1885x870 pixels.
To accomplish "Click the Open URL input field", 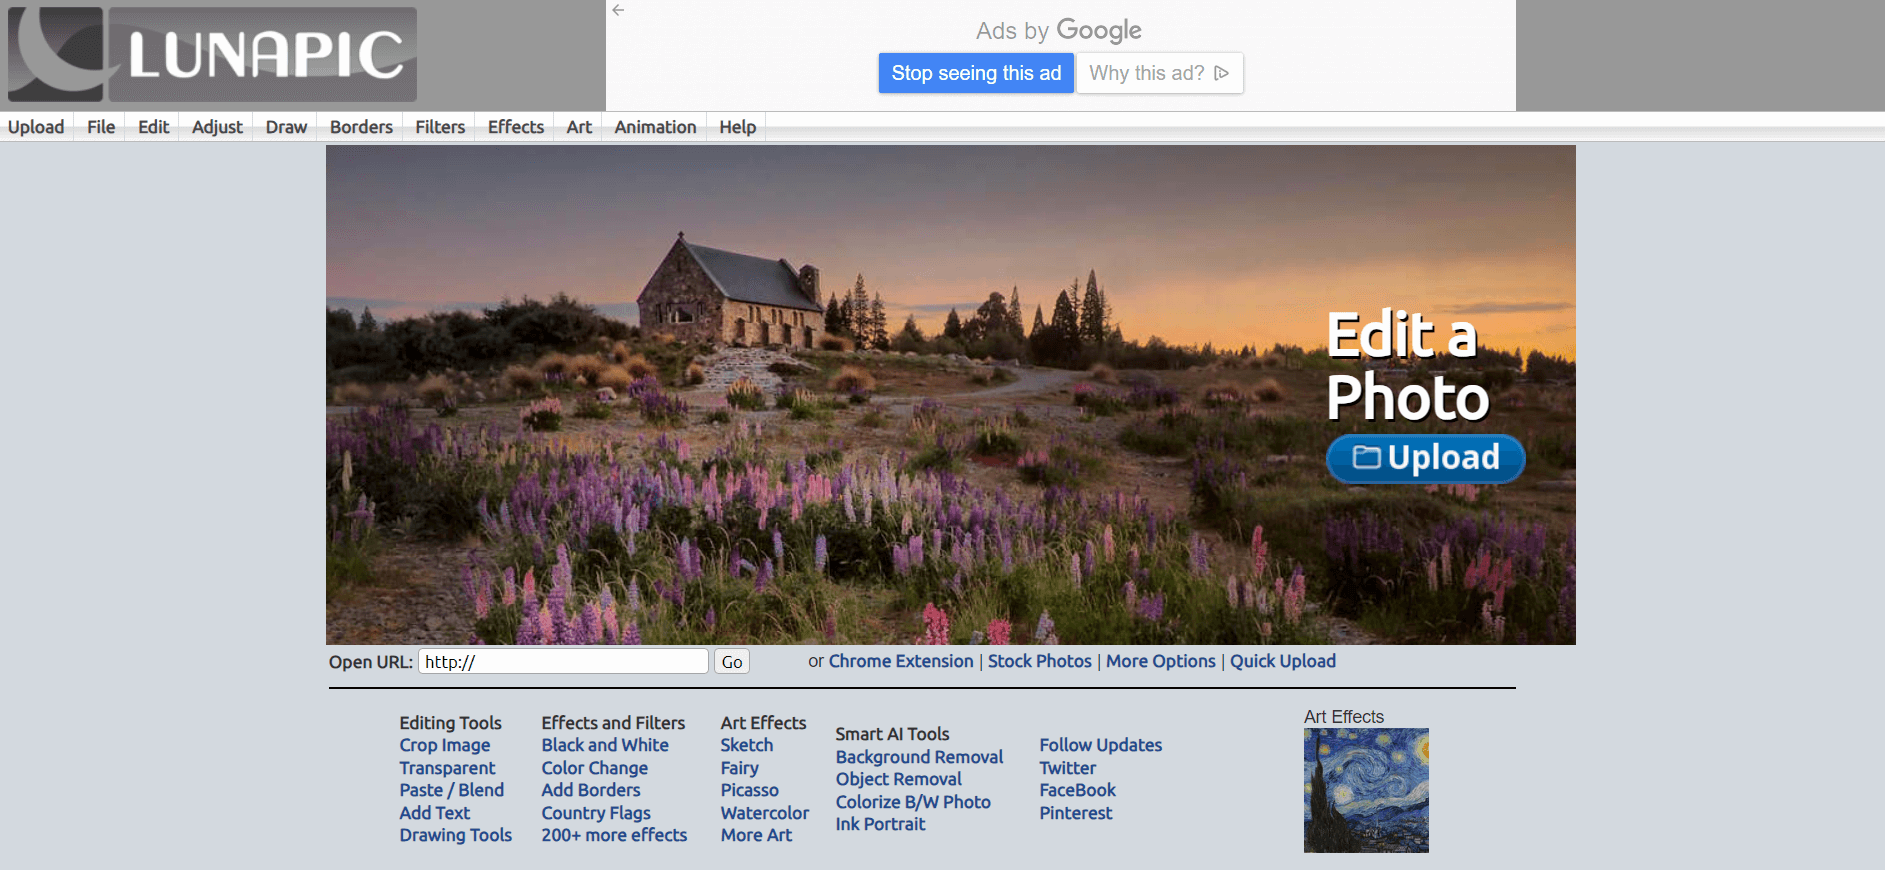I will point(563,661).
